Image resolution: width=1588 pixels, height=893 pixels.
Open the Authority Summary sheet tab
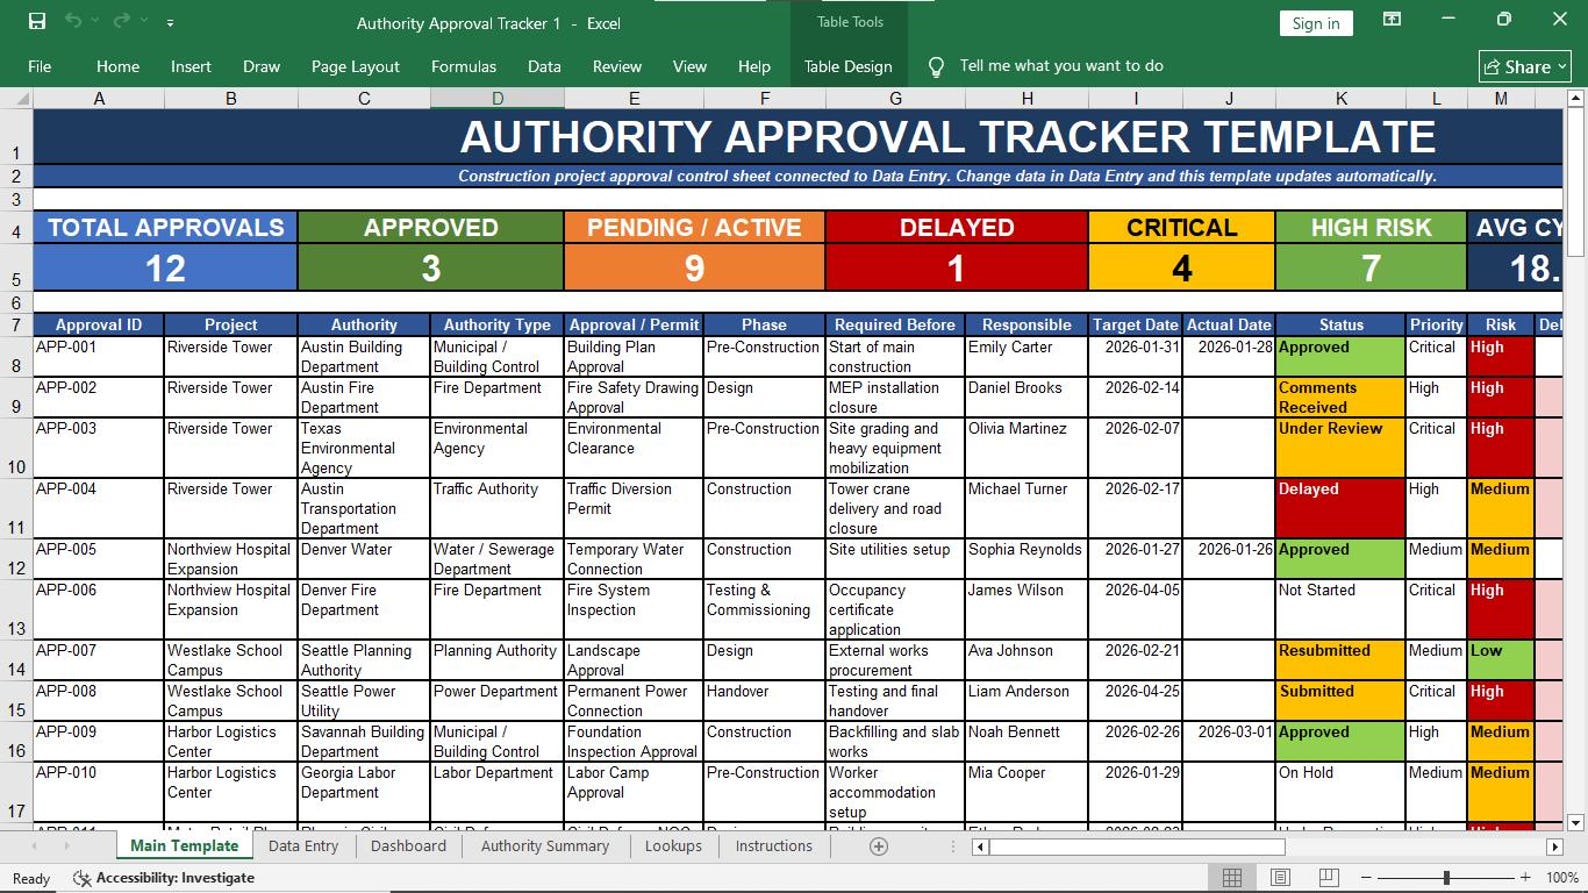pos(545,846)
